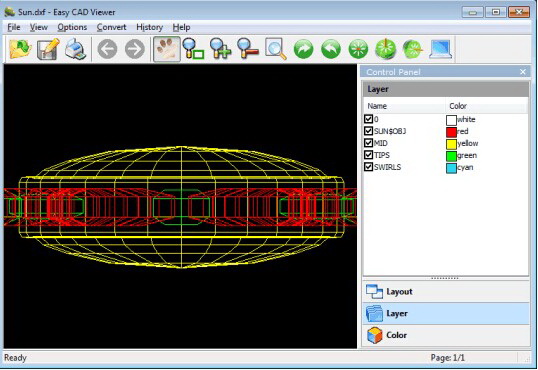
Task: Click the Layout panel icon
Action: 374,292
